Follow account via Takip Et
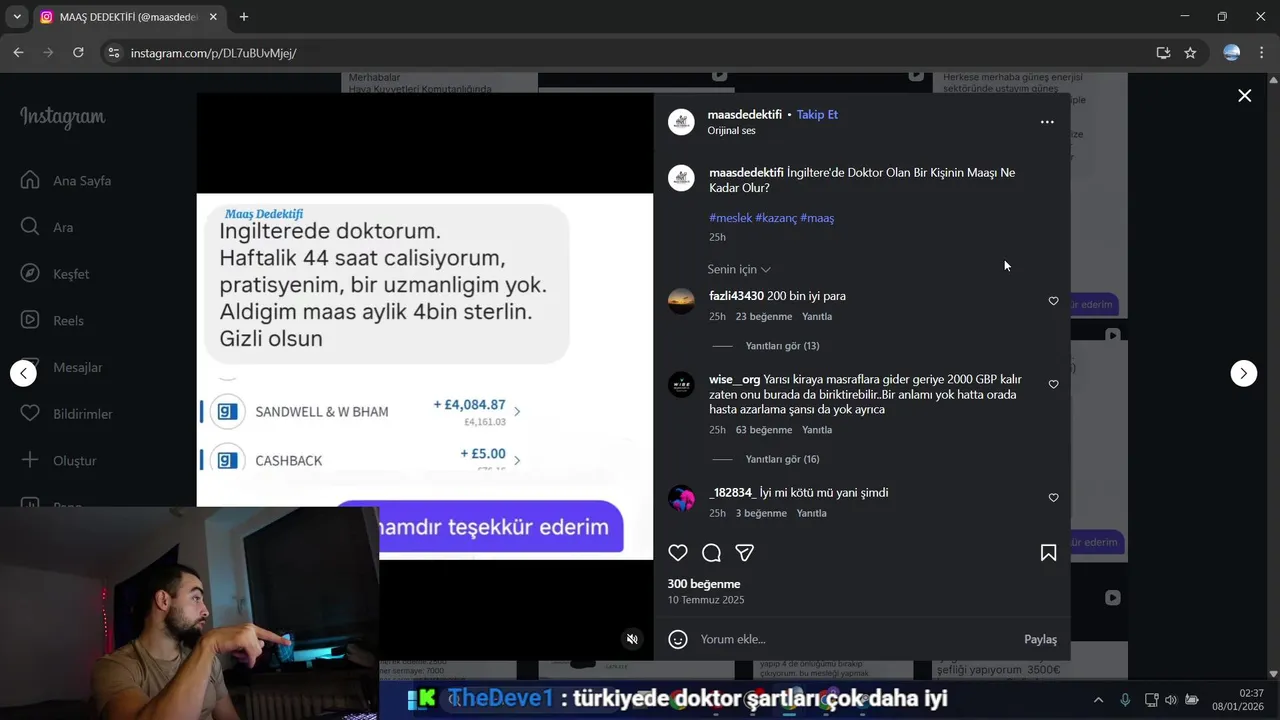The height and width of the screenshot is (720, 1280). (x=817, y=115)
